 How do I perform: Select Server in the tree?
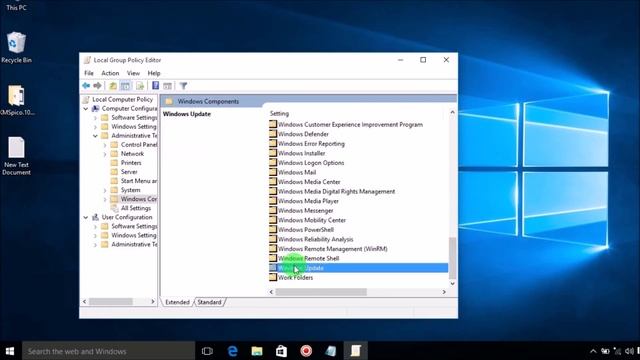(x=129, y=172)
